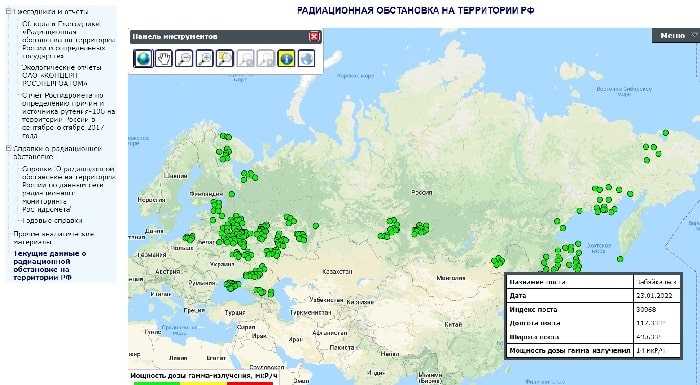
Task: Click the greyed next extent tool
Action: click(266, 59)
